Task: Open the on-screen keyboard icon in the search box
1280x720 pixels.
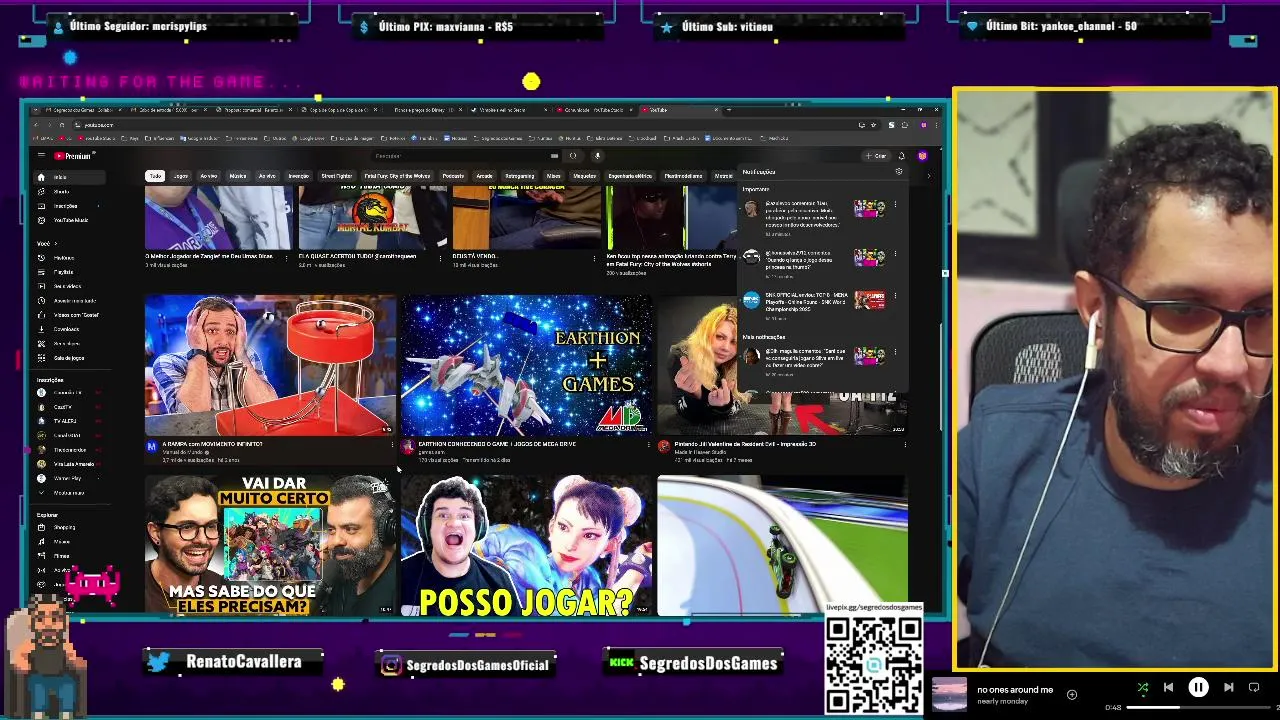Action: (554, 156)
